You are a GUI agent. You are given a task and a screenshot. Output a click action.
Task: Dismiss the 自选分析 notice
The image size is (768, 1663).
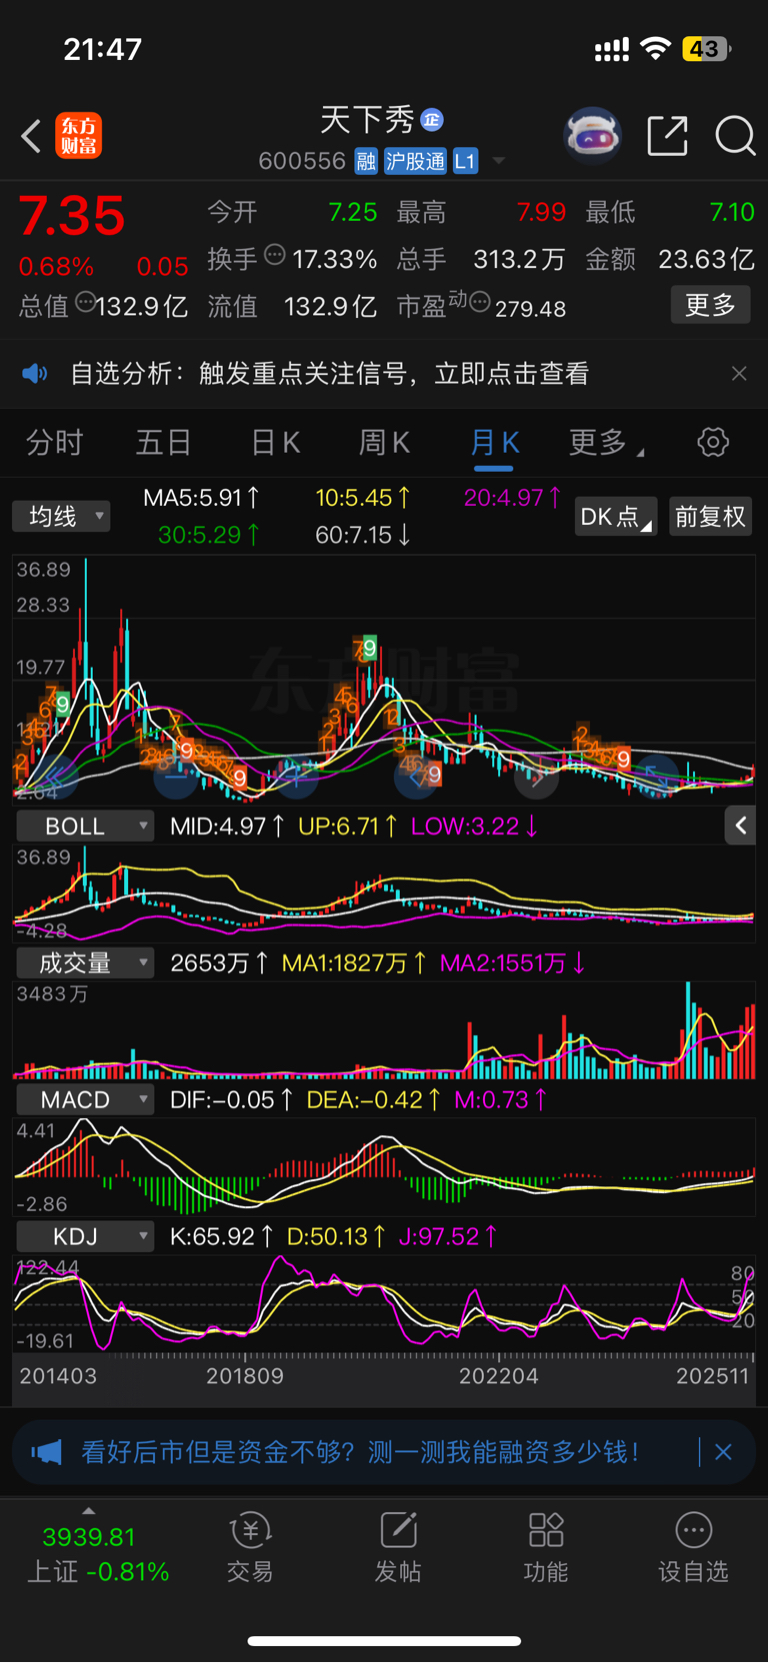[x=739, y=374]
